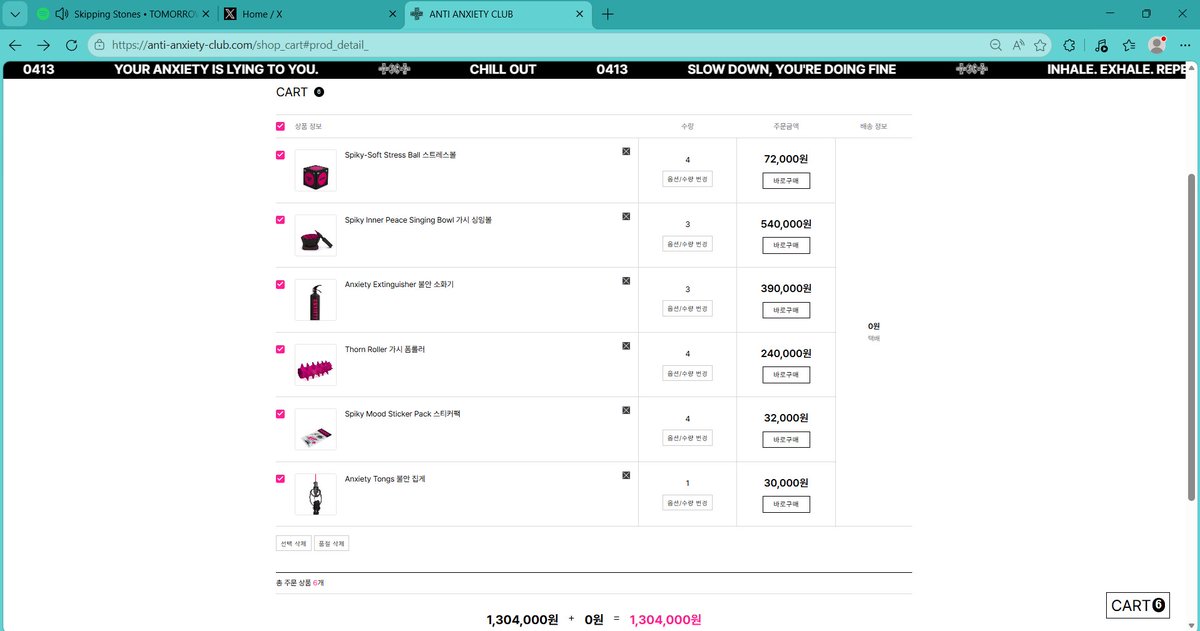Open Sticker Pack product thumbnail
This screenshot has height=631, width=1200.
316,429
